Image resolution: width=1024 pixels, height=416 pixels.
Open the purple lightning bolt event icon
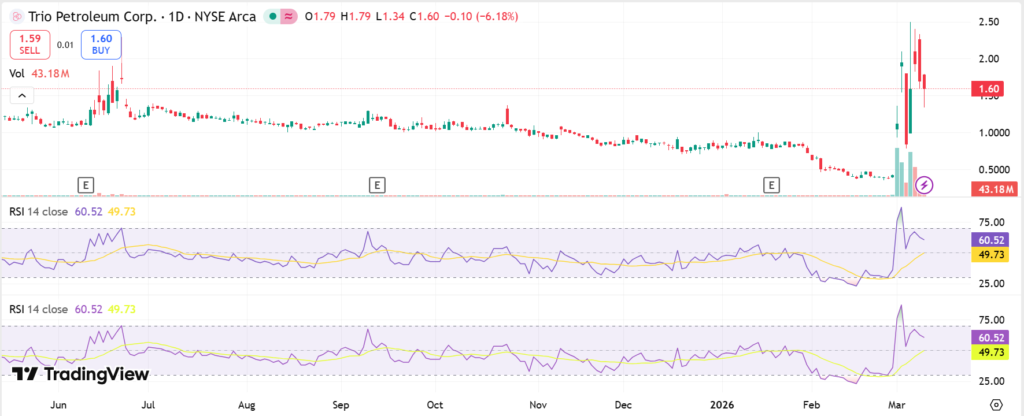(925, 185)
